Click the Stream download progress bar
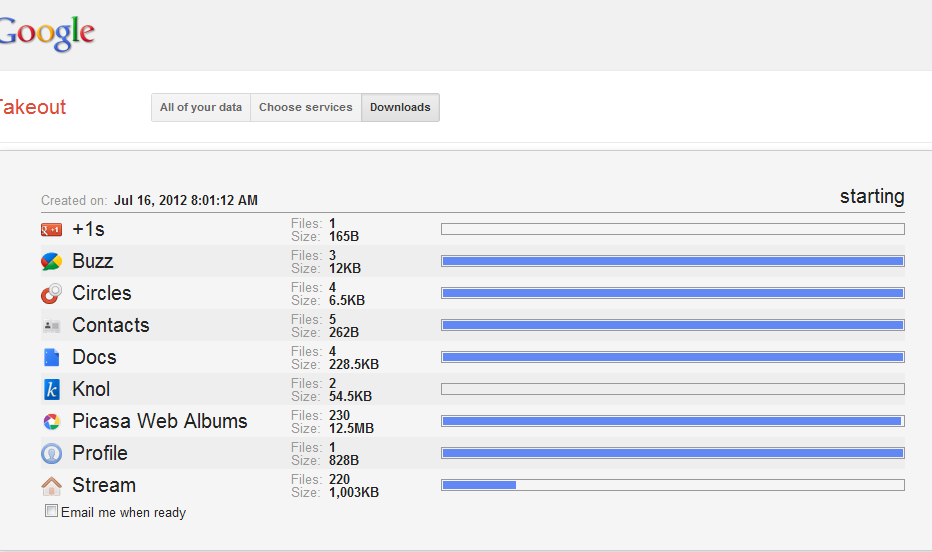932x552 pixels. tap(672, 485)
